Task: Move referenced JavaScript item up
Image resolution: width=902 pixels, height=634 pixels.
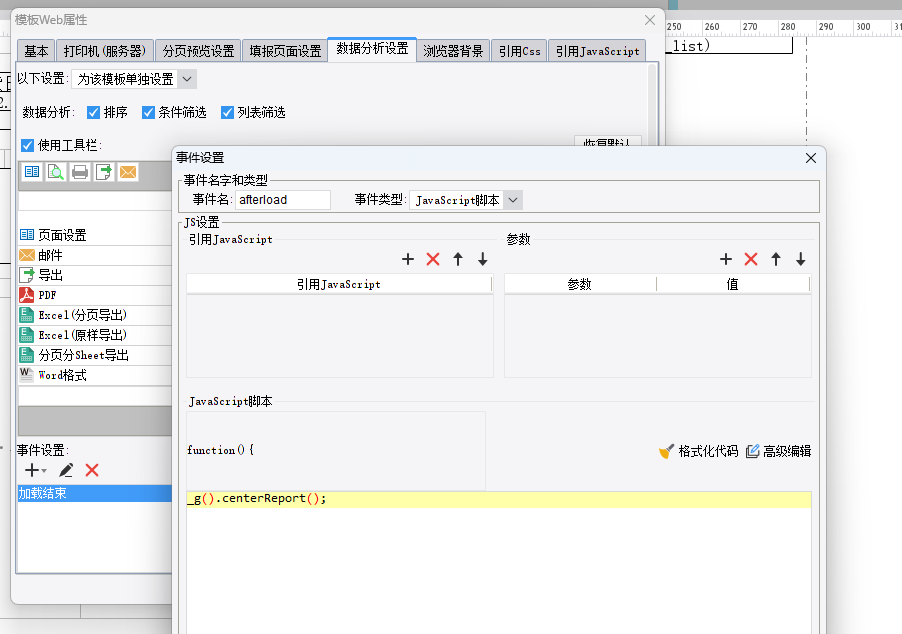Action: (458, 259)
